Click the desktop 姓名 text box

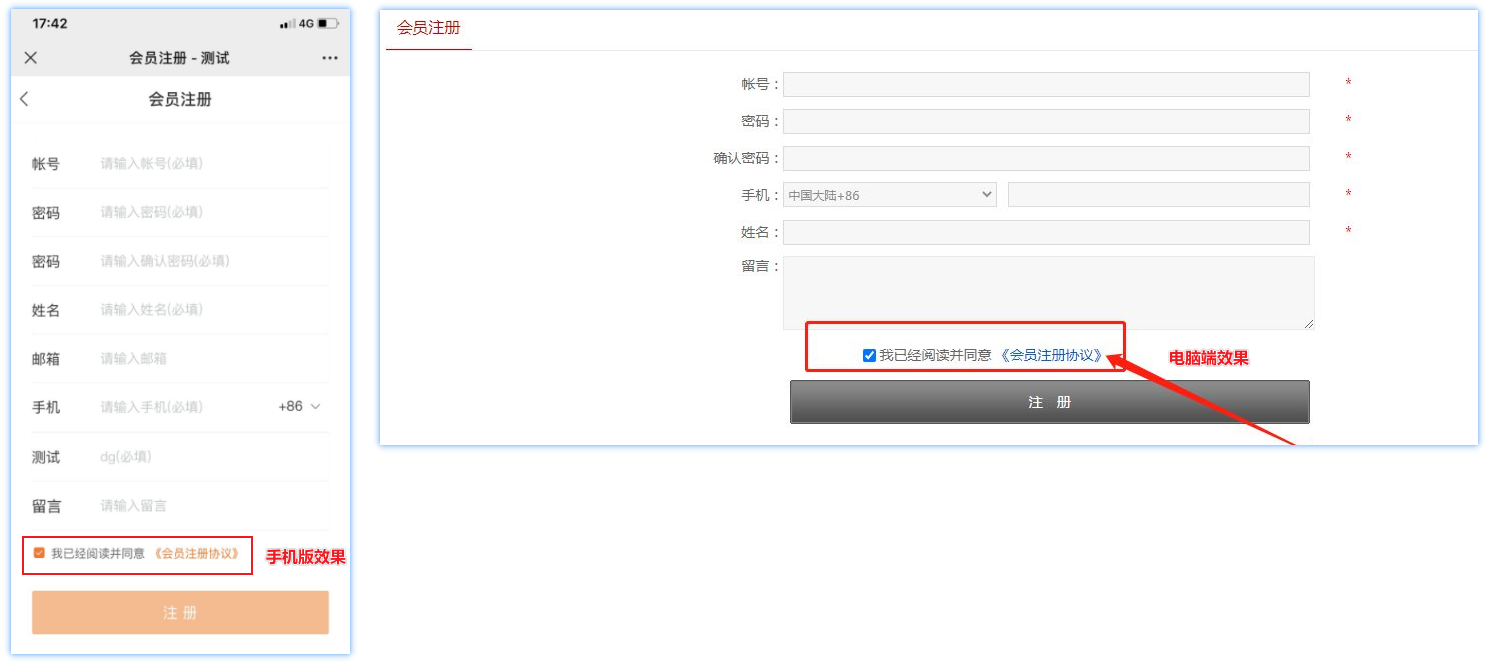pyautogui.click(x=1046, y=232)
